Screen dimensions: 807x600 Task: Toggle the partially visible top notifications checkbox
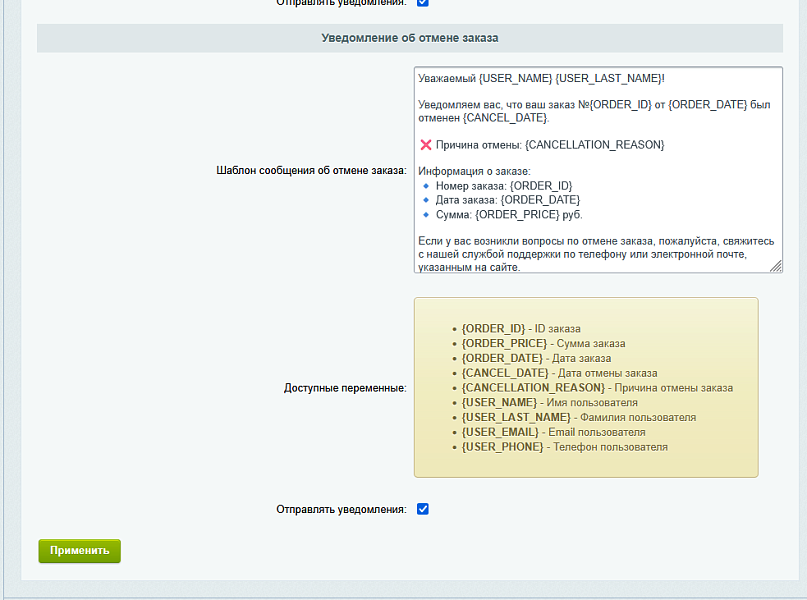point(423,2)
